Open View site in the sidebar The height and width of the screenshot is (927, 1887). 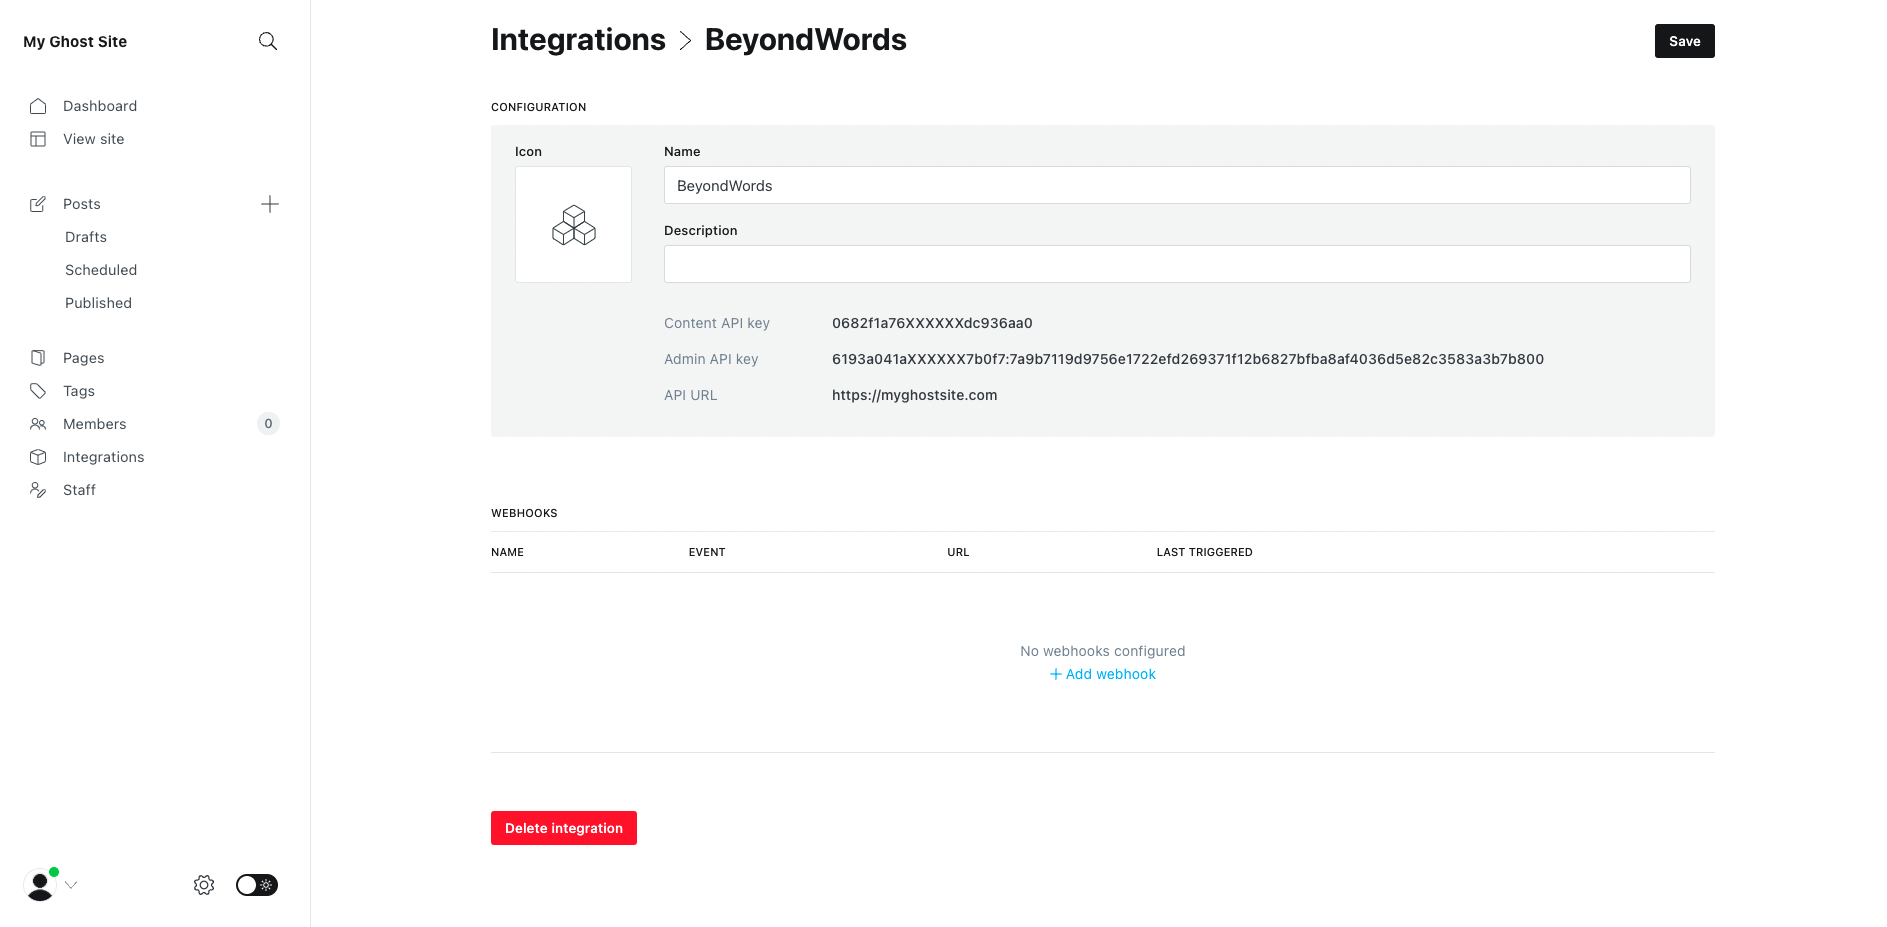[x=94, y=139]
